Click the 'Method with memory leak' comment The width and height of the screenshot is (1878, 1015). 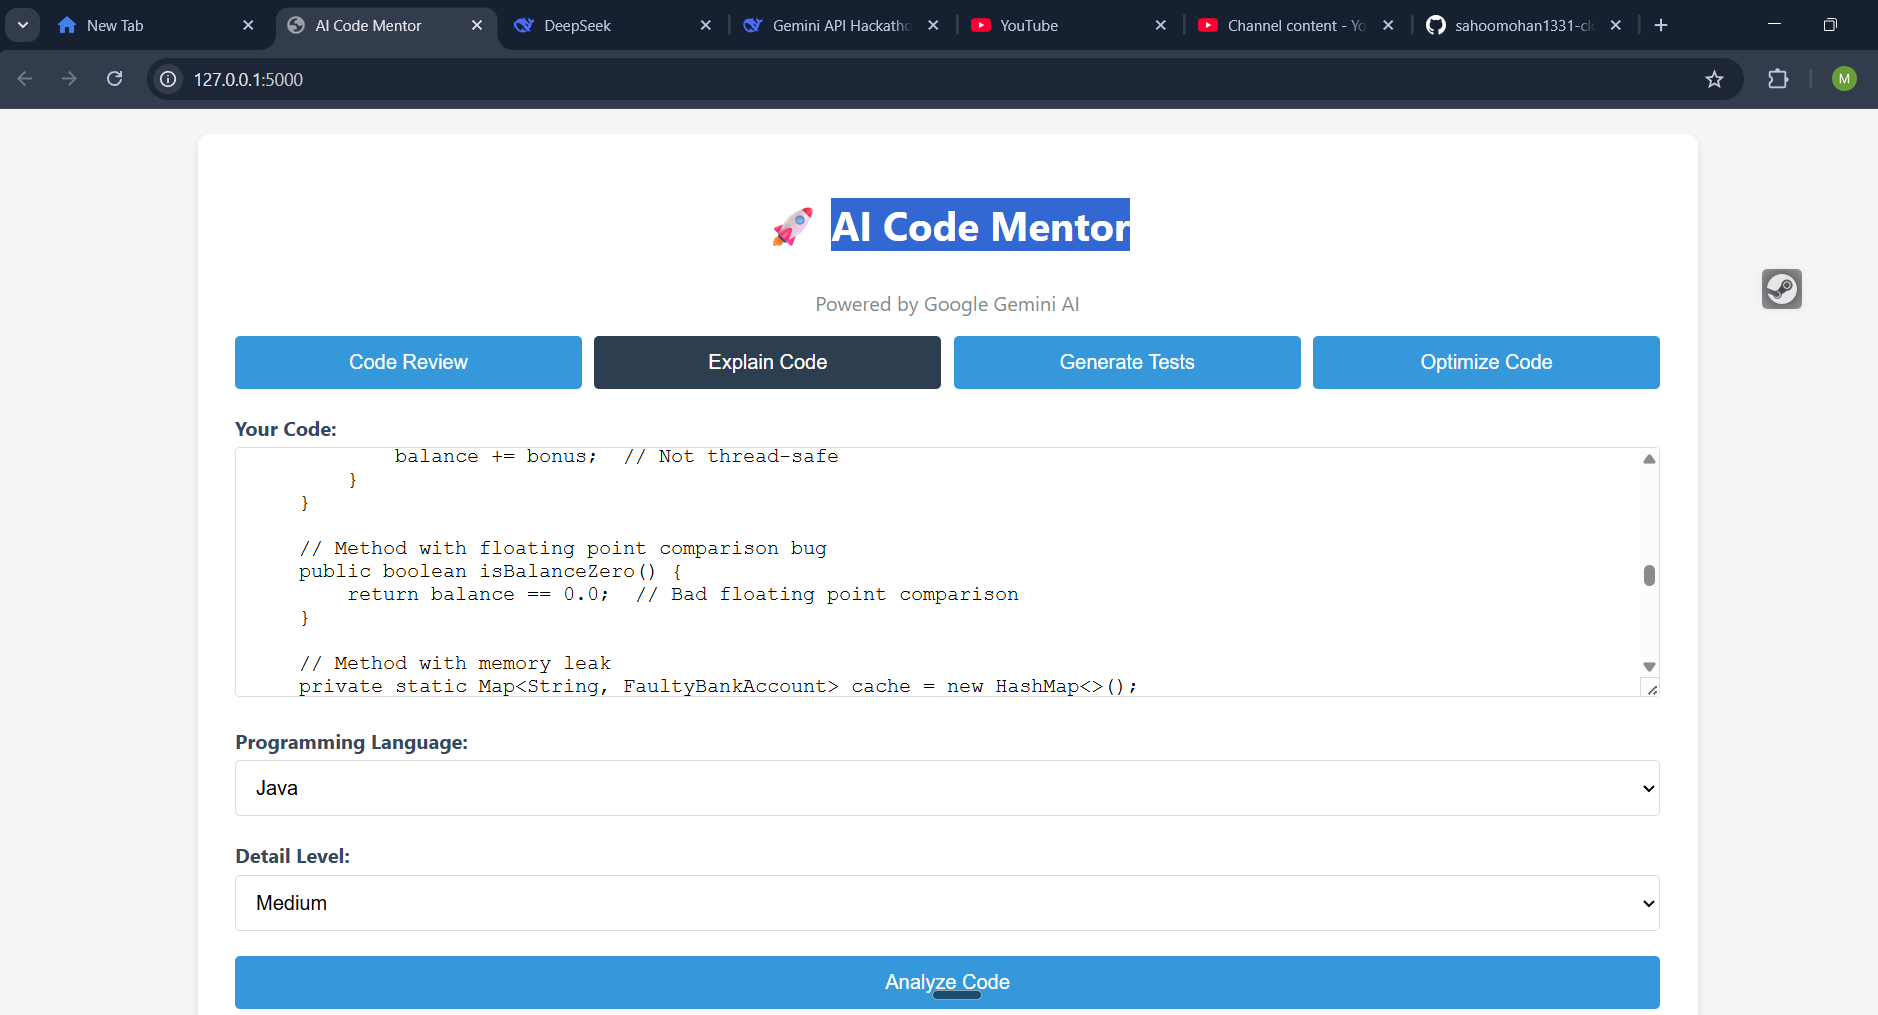[x=455, y=663]
